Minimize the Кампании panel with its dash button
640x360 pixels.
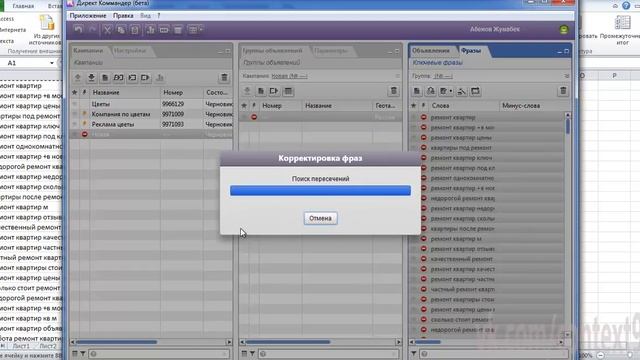tap(220, 52)
